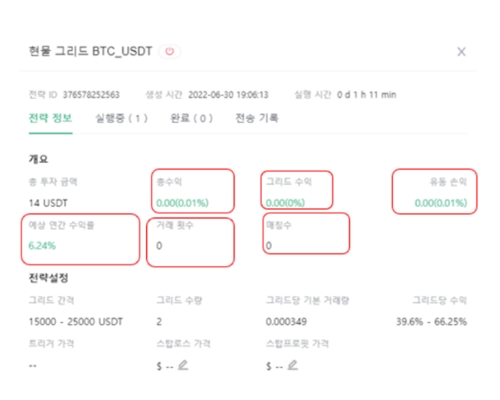Click the 거래 횟수 count value

point(159,246)
